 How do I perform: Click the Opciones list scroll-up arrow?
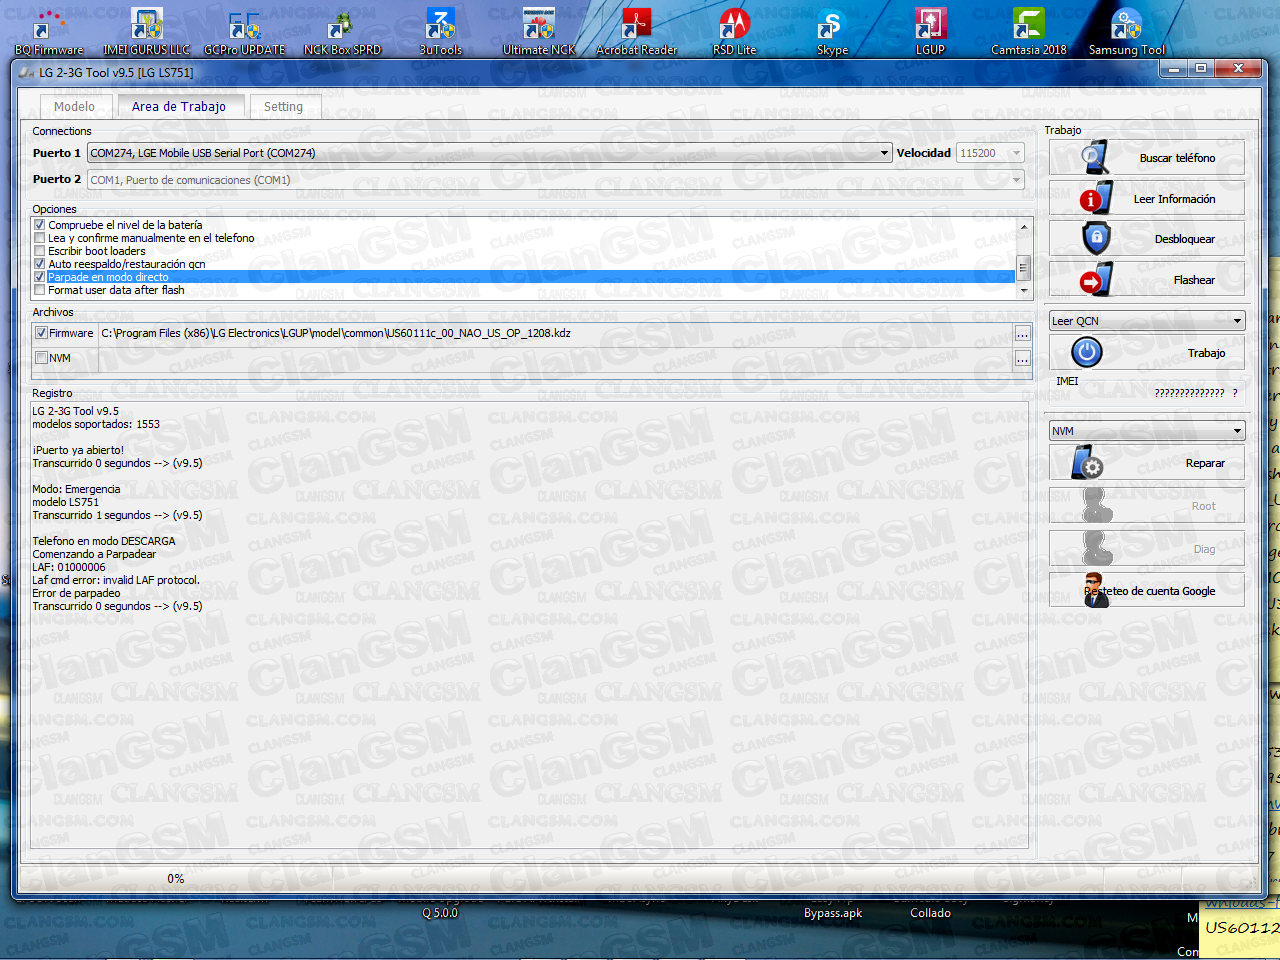(x=1023, y=227)
